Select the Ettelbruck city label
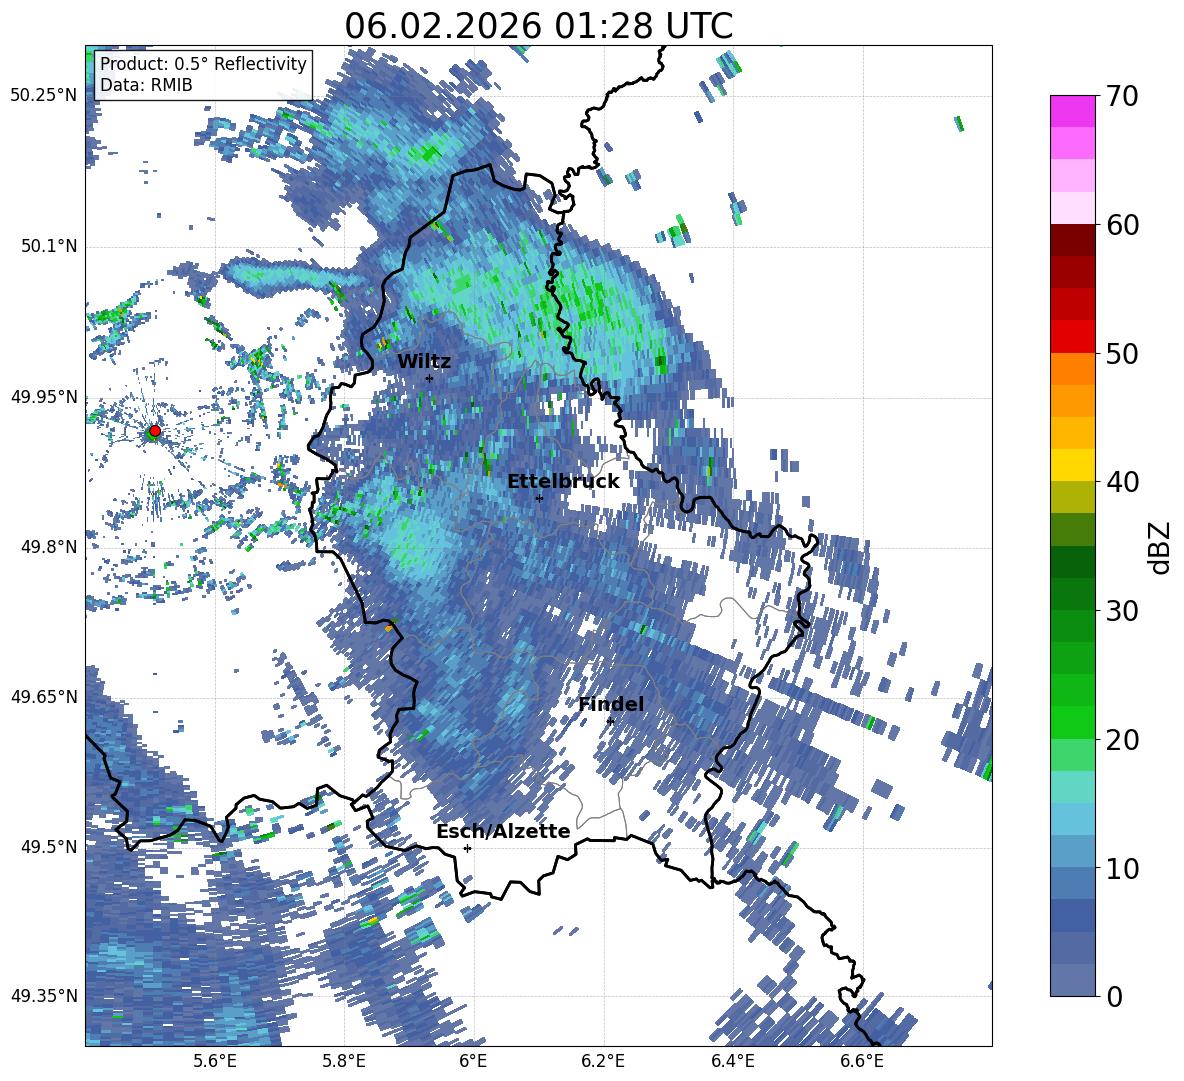 [x=563, y=481]
